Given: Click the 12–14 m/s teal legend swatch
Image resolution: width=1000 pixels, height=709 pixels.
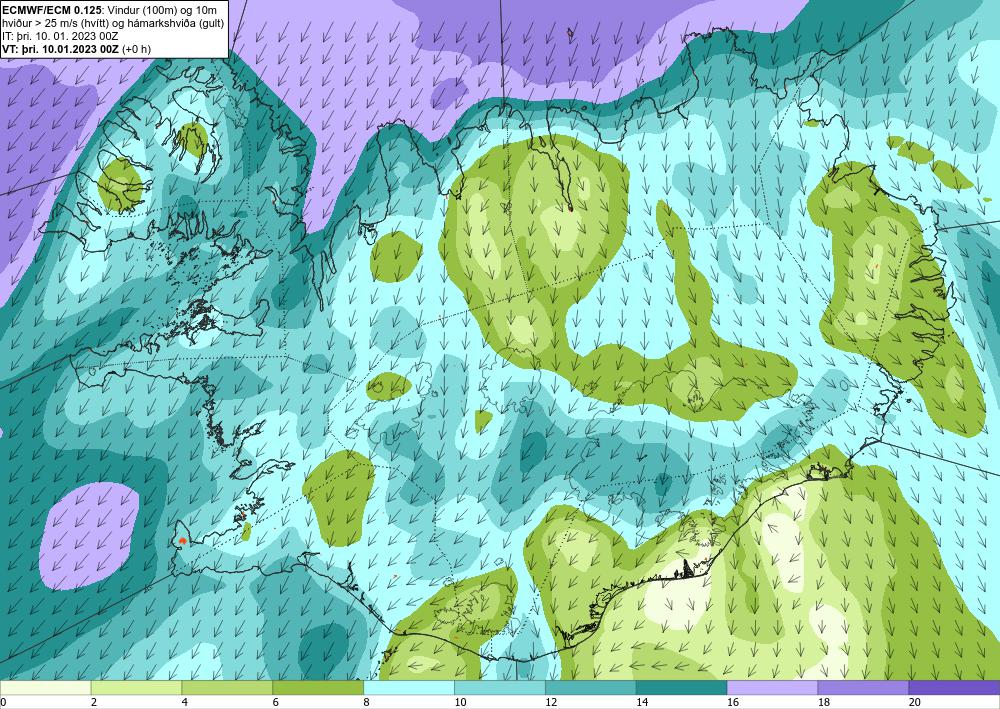Looking at the screenshot, I should point(591,688).
